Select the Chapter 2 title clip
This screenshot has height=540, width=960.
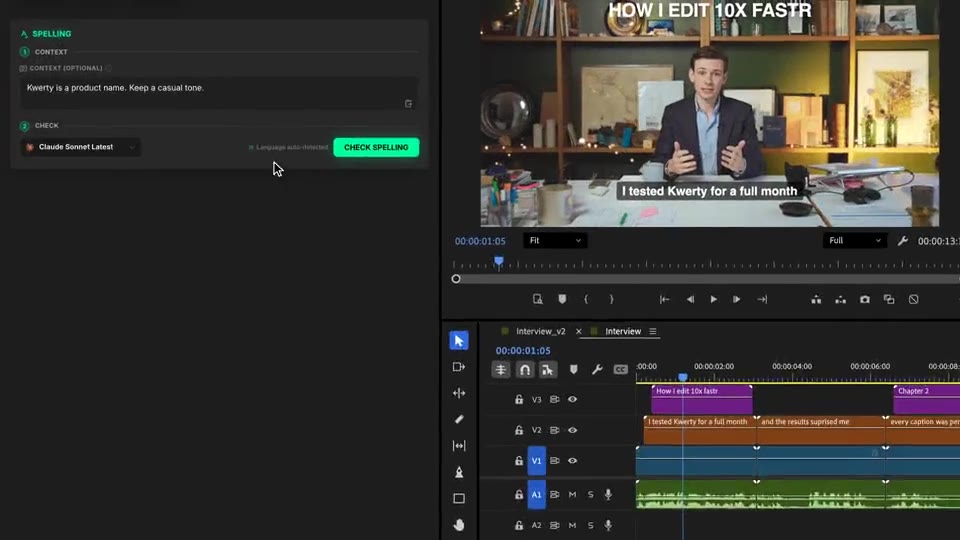[926, 399]
